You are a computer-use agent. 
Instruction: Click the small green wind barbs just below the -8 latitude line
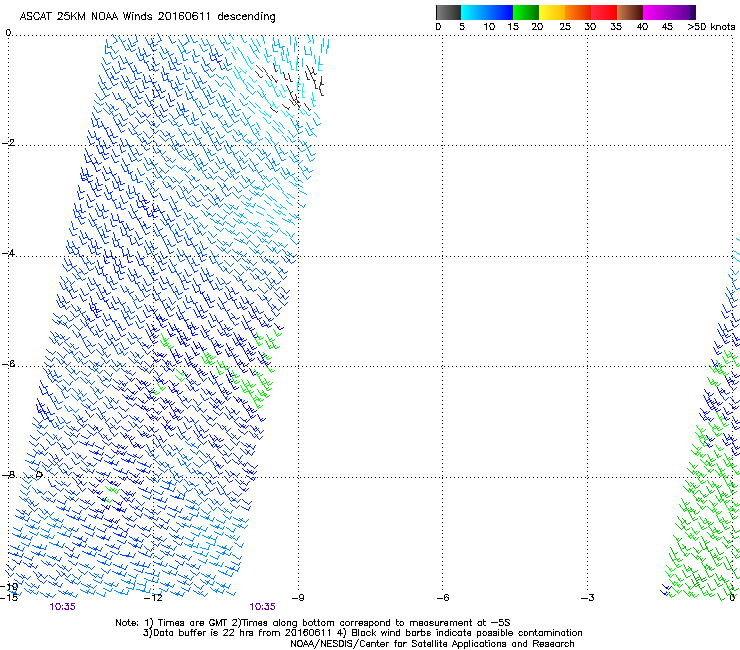[110, 492]
